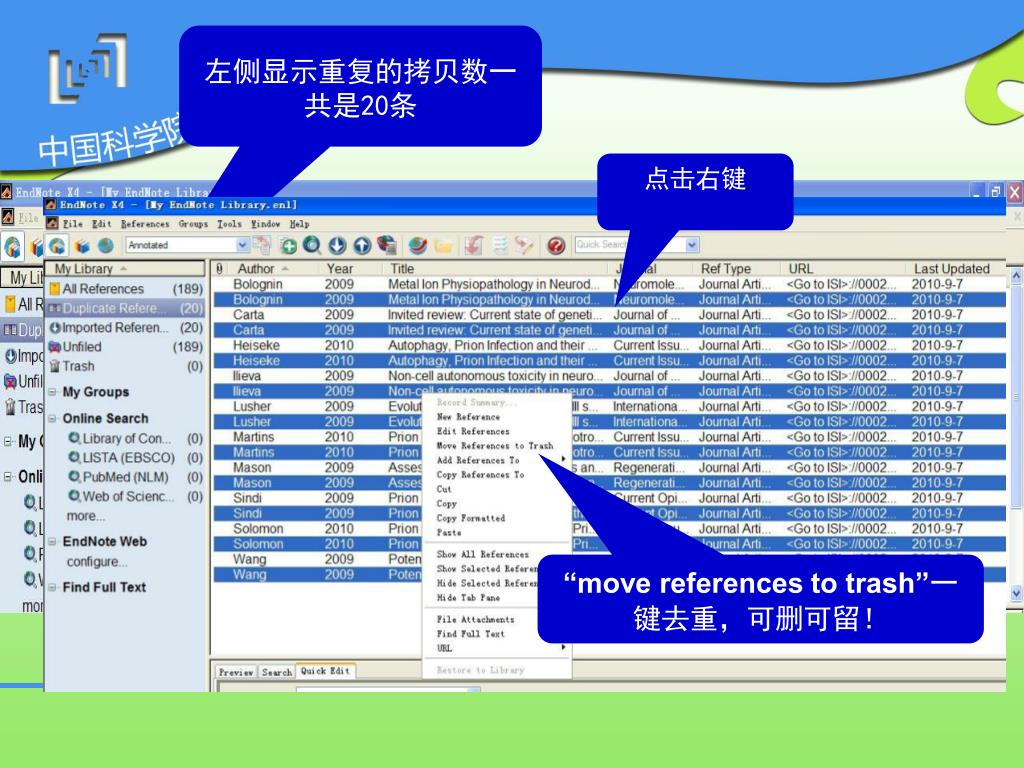The height and width of the screenshot is (768, 1024).
Task: Collapse 'My' group expander in back window
Action: [x=8, y=441]
